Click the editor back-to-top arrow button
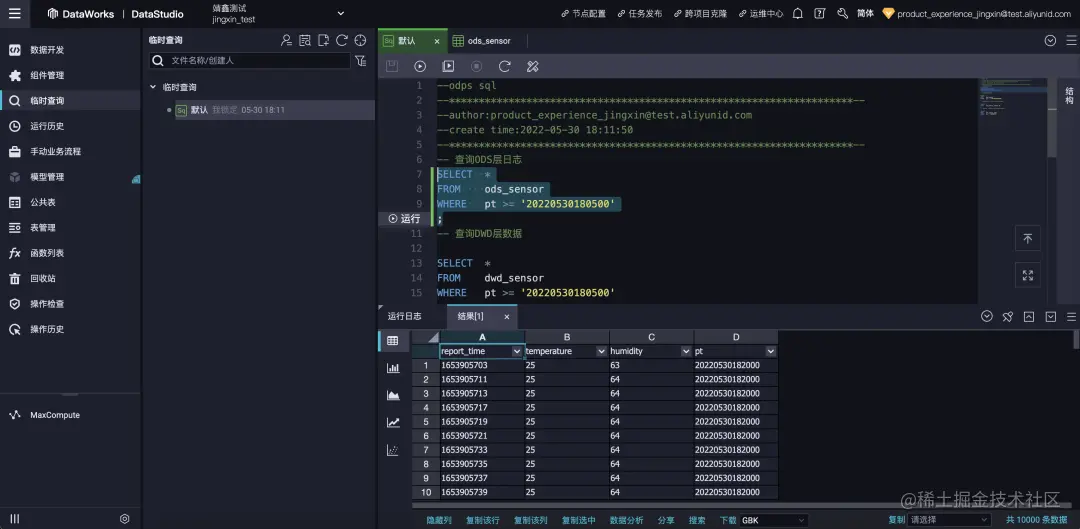The height and width of the screenshot is (529, 1080). tap(1028, 238)
